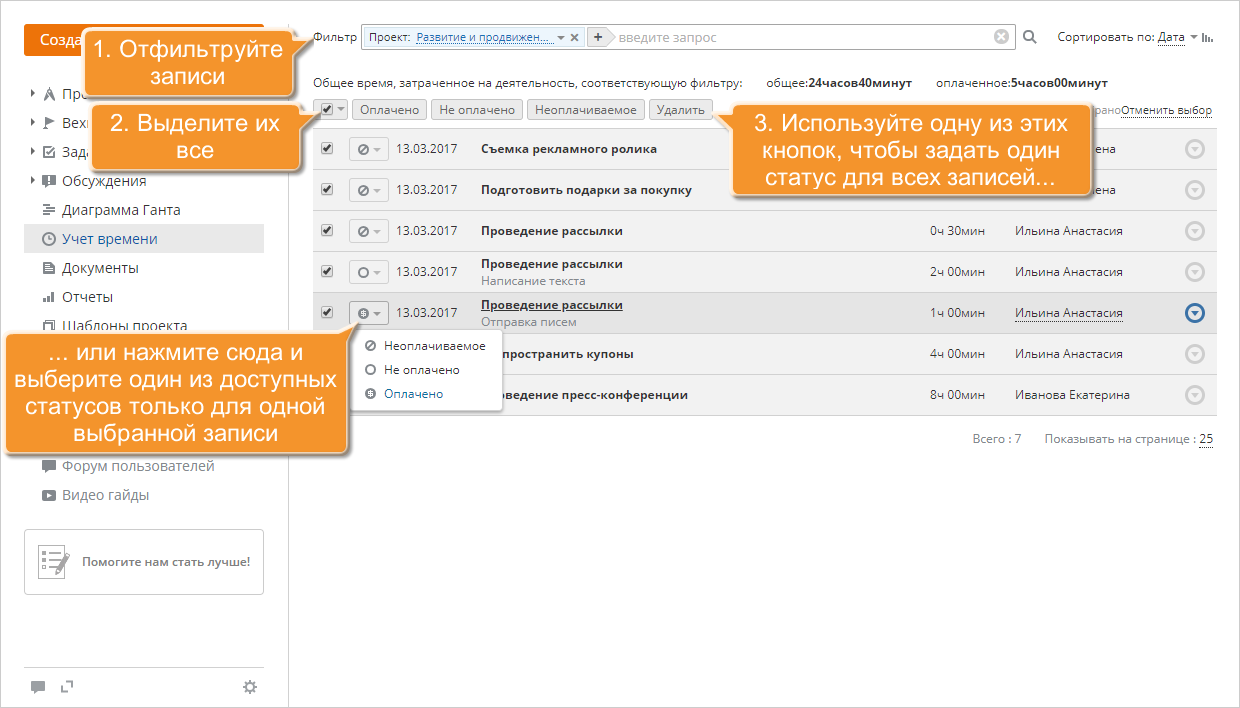Open 'Документы' section in the sidebar

(x=100, y=268)
